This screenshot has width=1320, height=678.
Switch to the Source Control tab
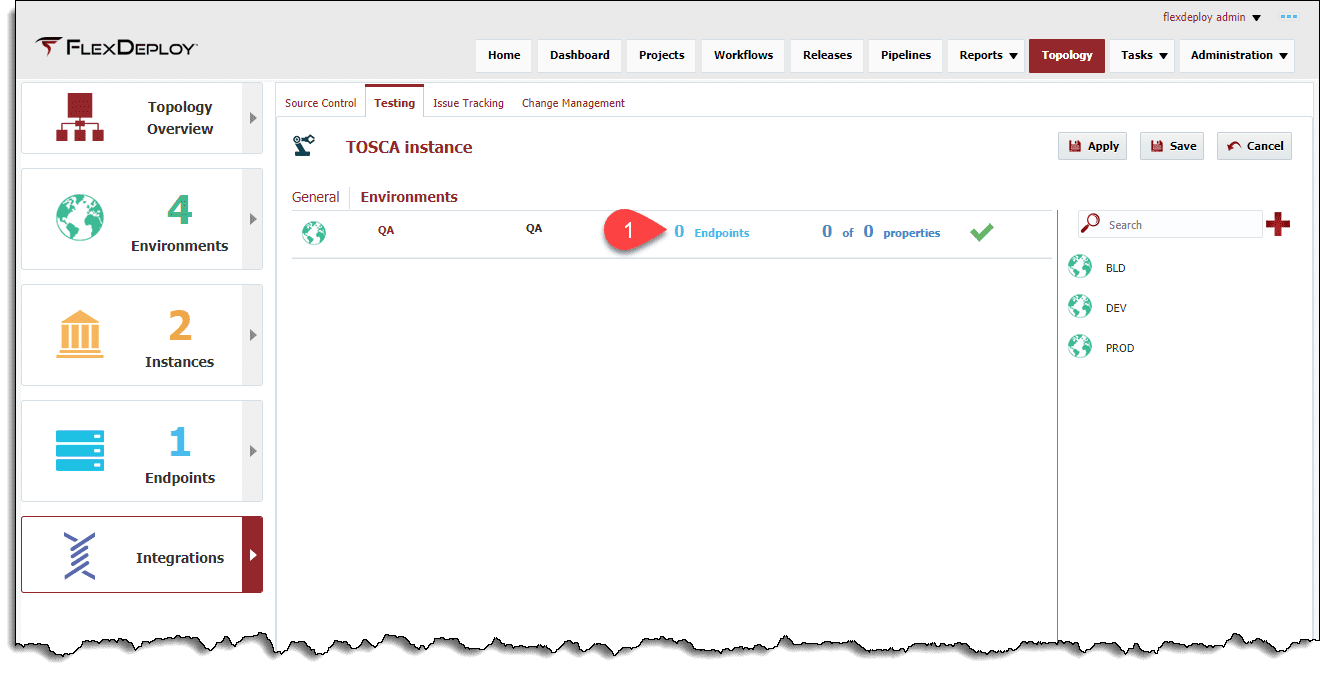tap(320, 103)
